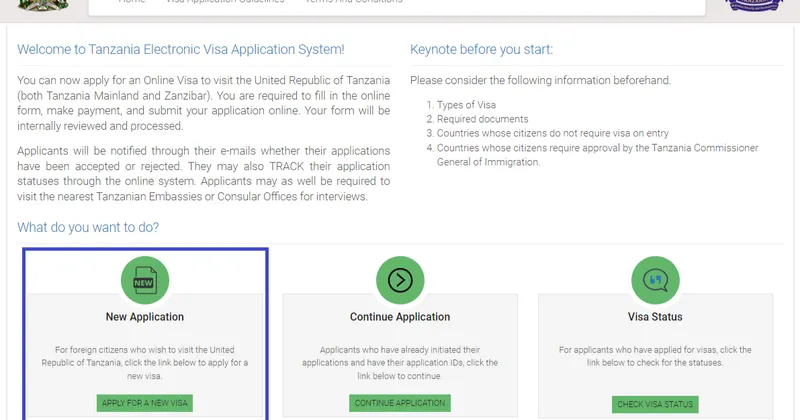Click the Keynote before you start heading
This screenshot has width=800, height=420.
(x=481, y=49)
